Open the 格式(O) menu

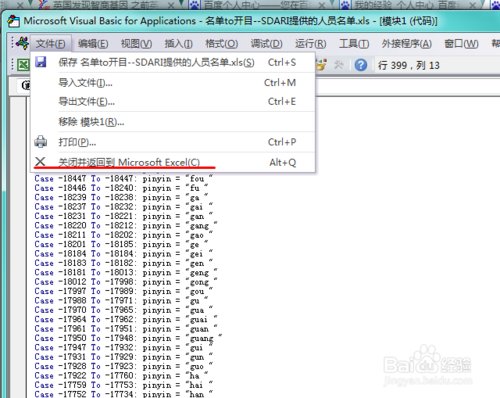click(x=222, y=44)
